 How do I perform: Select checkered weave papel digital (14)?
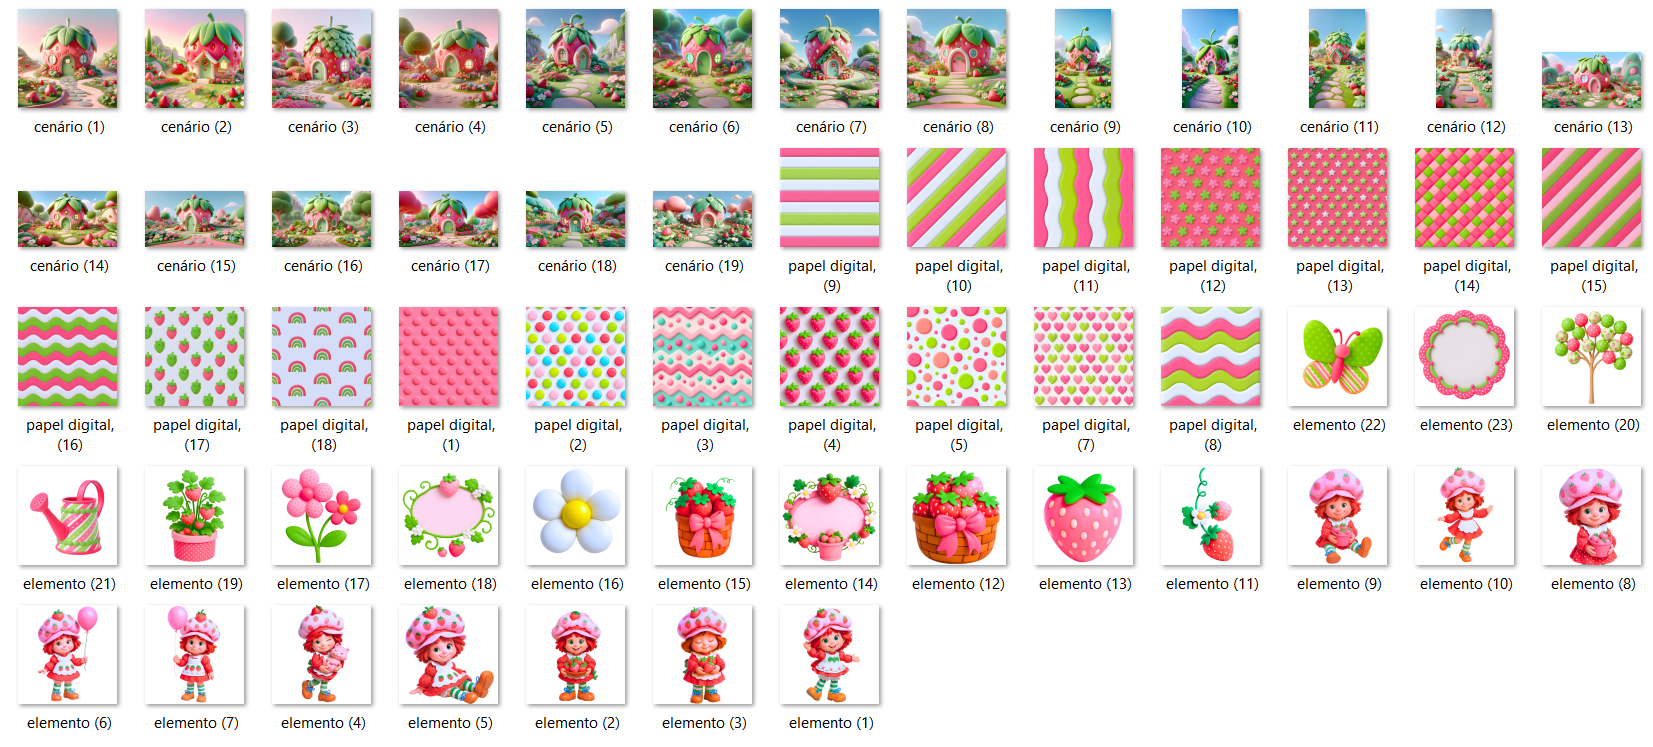tap(1465, 198)
